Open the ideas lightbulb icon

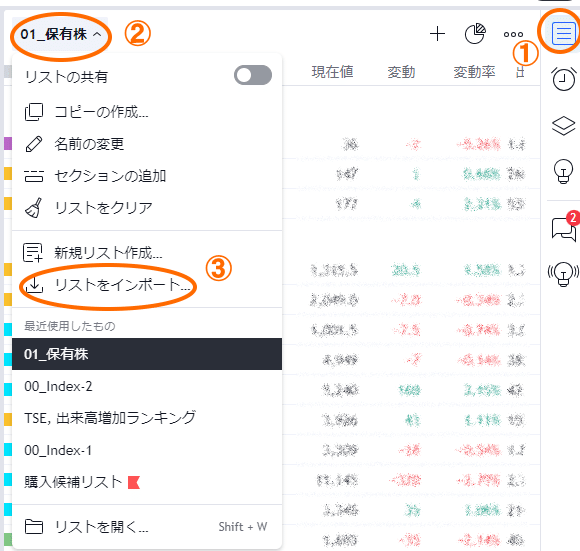pyautogui.click(x=563, y=171)
